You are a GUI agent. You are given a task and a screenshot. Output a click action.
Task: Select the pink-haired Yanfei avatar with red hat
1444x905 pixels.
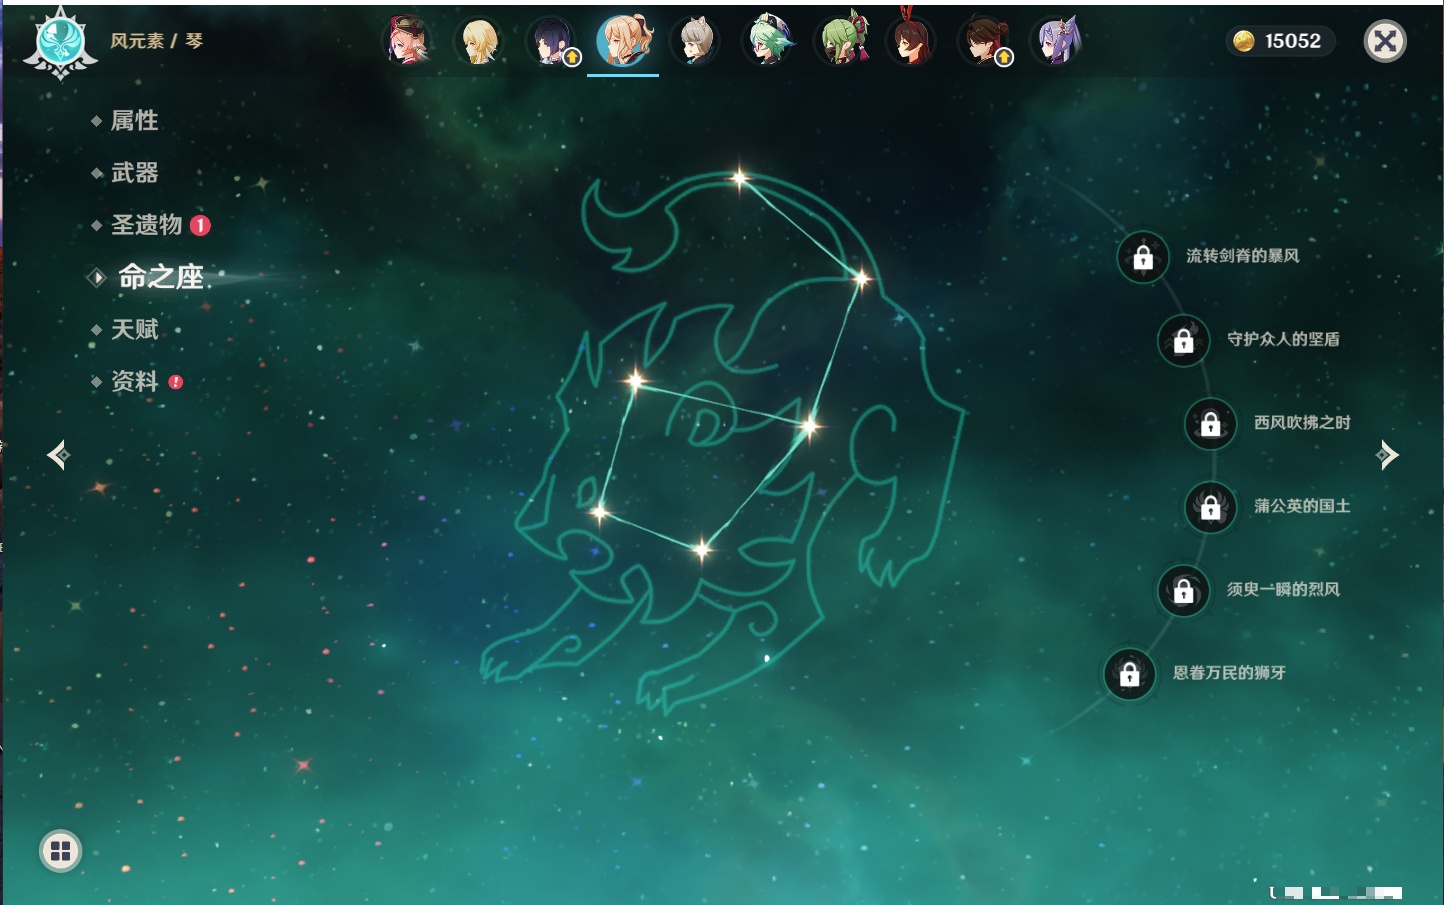(x=407, y=41)
